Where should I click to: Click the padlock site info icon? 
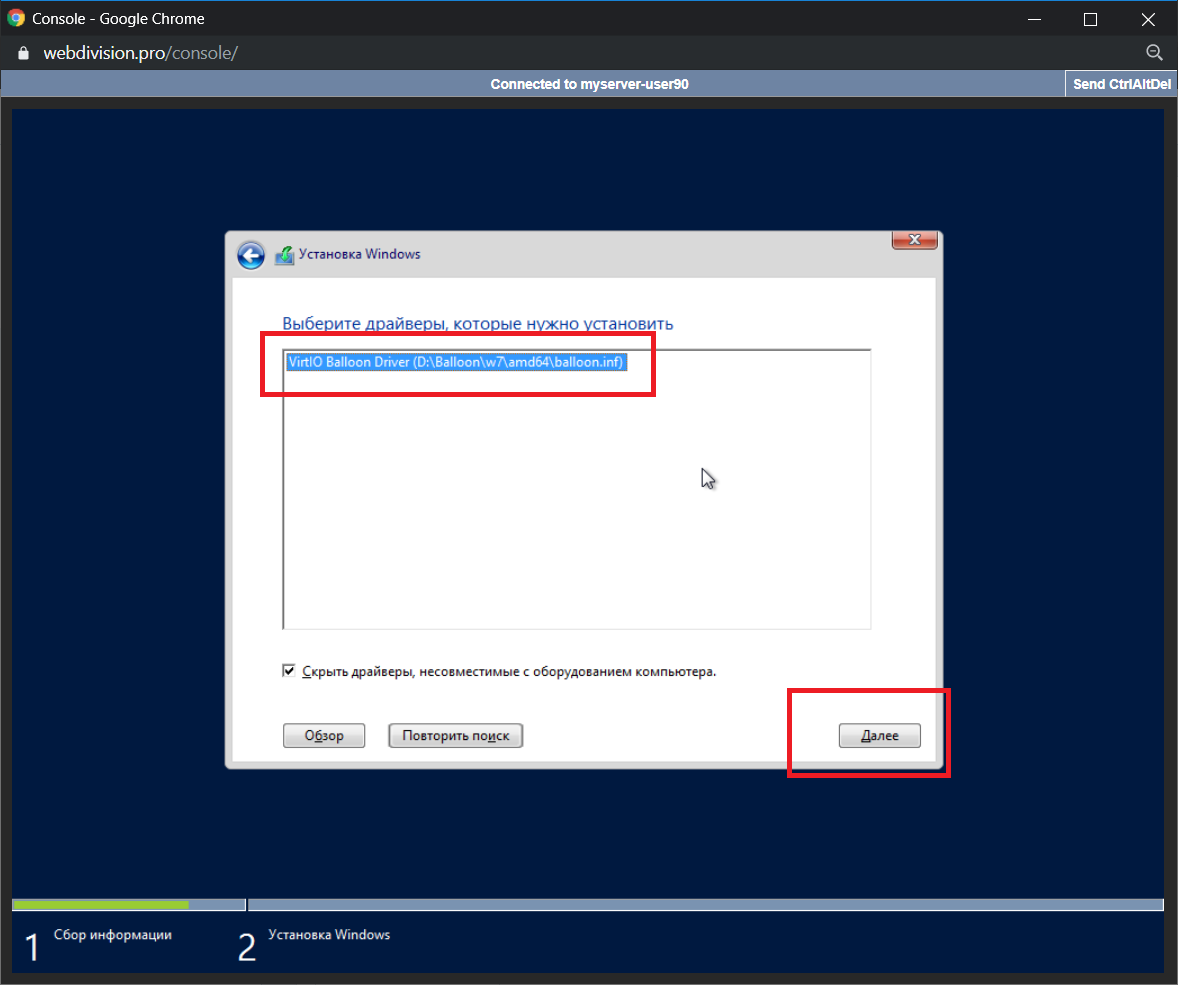coord(24,53)
